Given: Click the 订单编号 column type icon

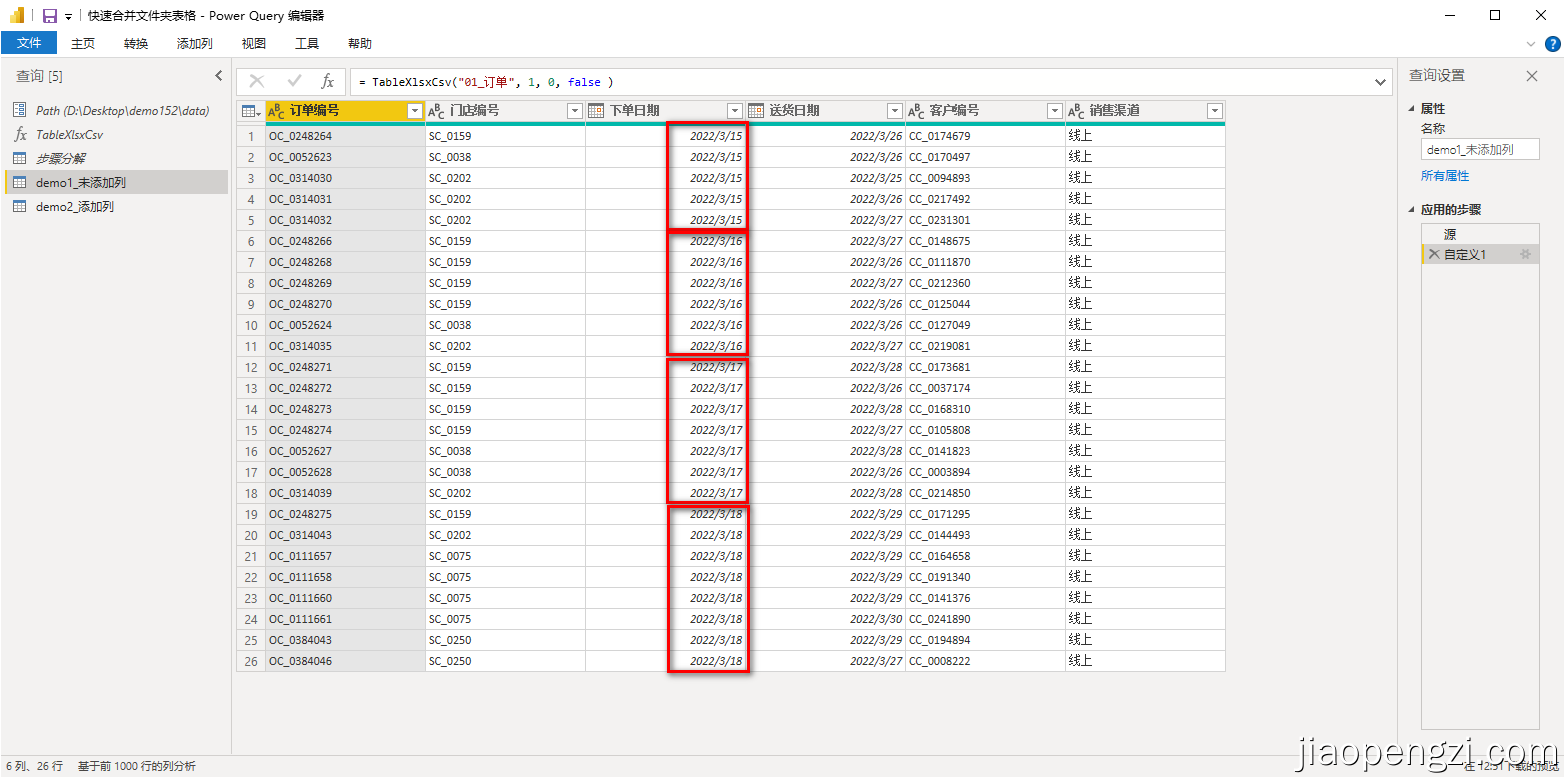Looking at the screenshot, I should pyautogui.click(x=277, y=111).
